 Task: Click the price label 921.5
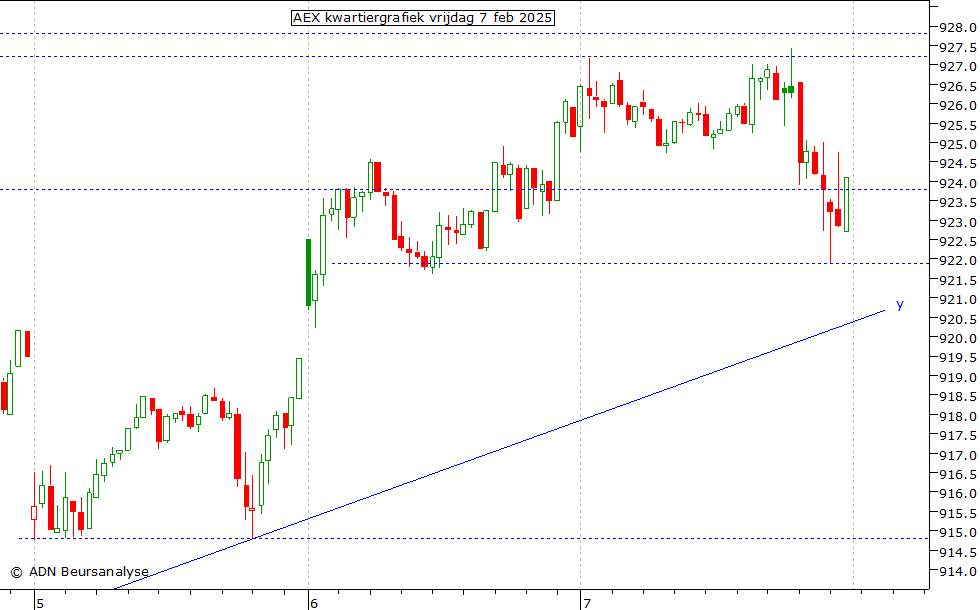[x=958, y=281]
